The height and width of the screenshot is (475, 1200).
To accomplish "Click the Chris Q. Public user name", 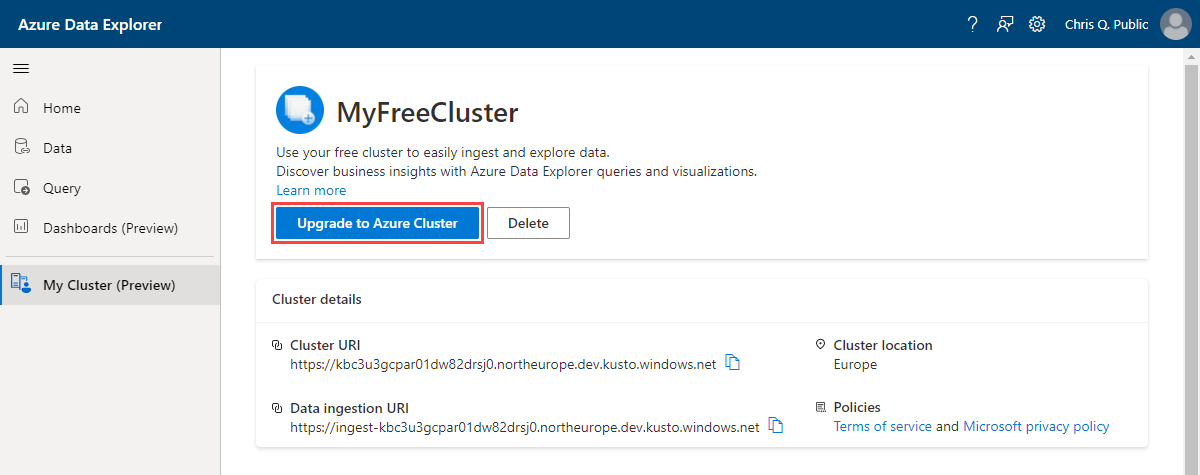I will 1107,24.
